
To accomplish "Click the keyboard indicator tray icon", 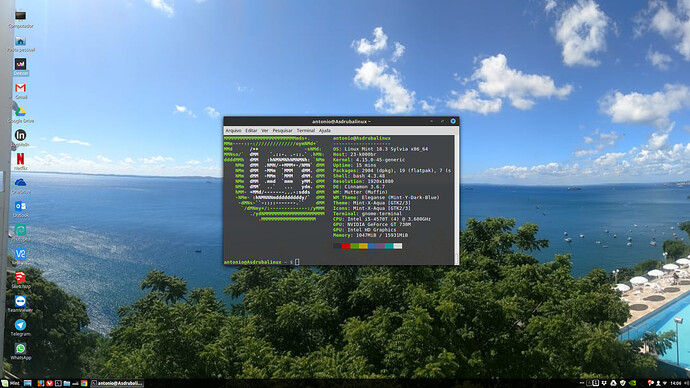I will coord(596,383).
